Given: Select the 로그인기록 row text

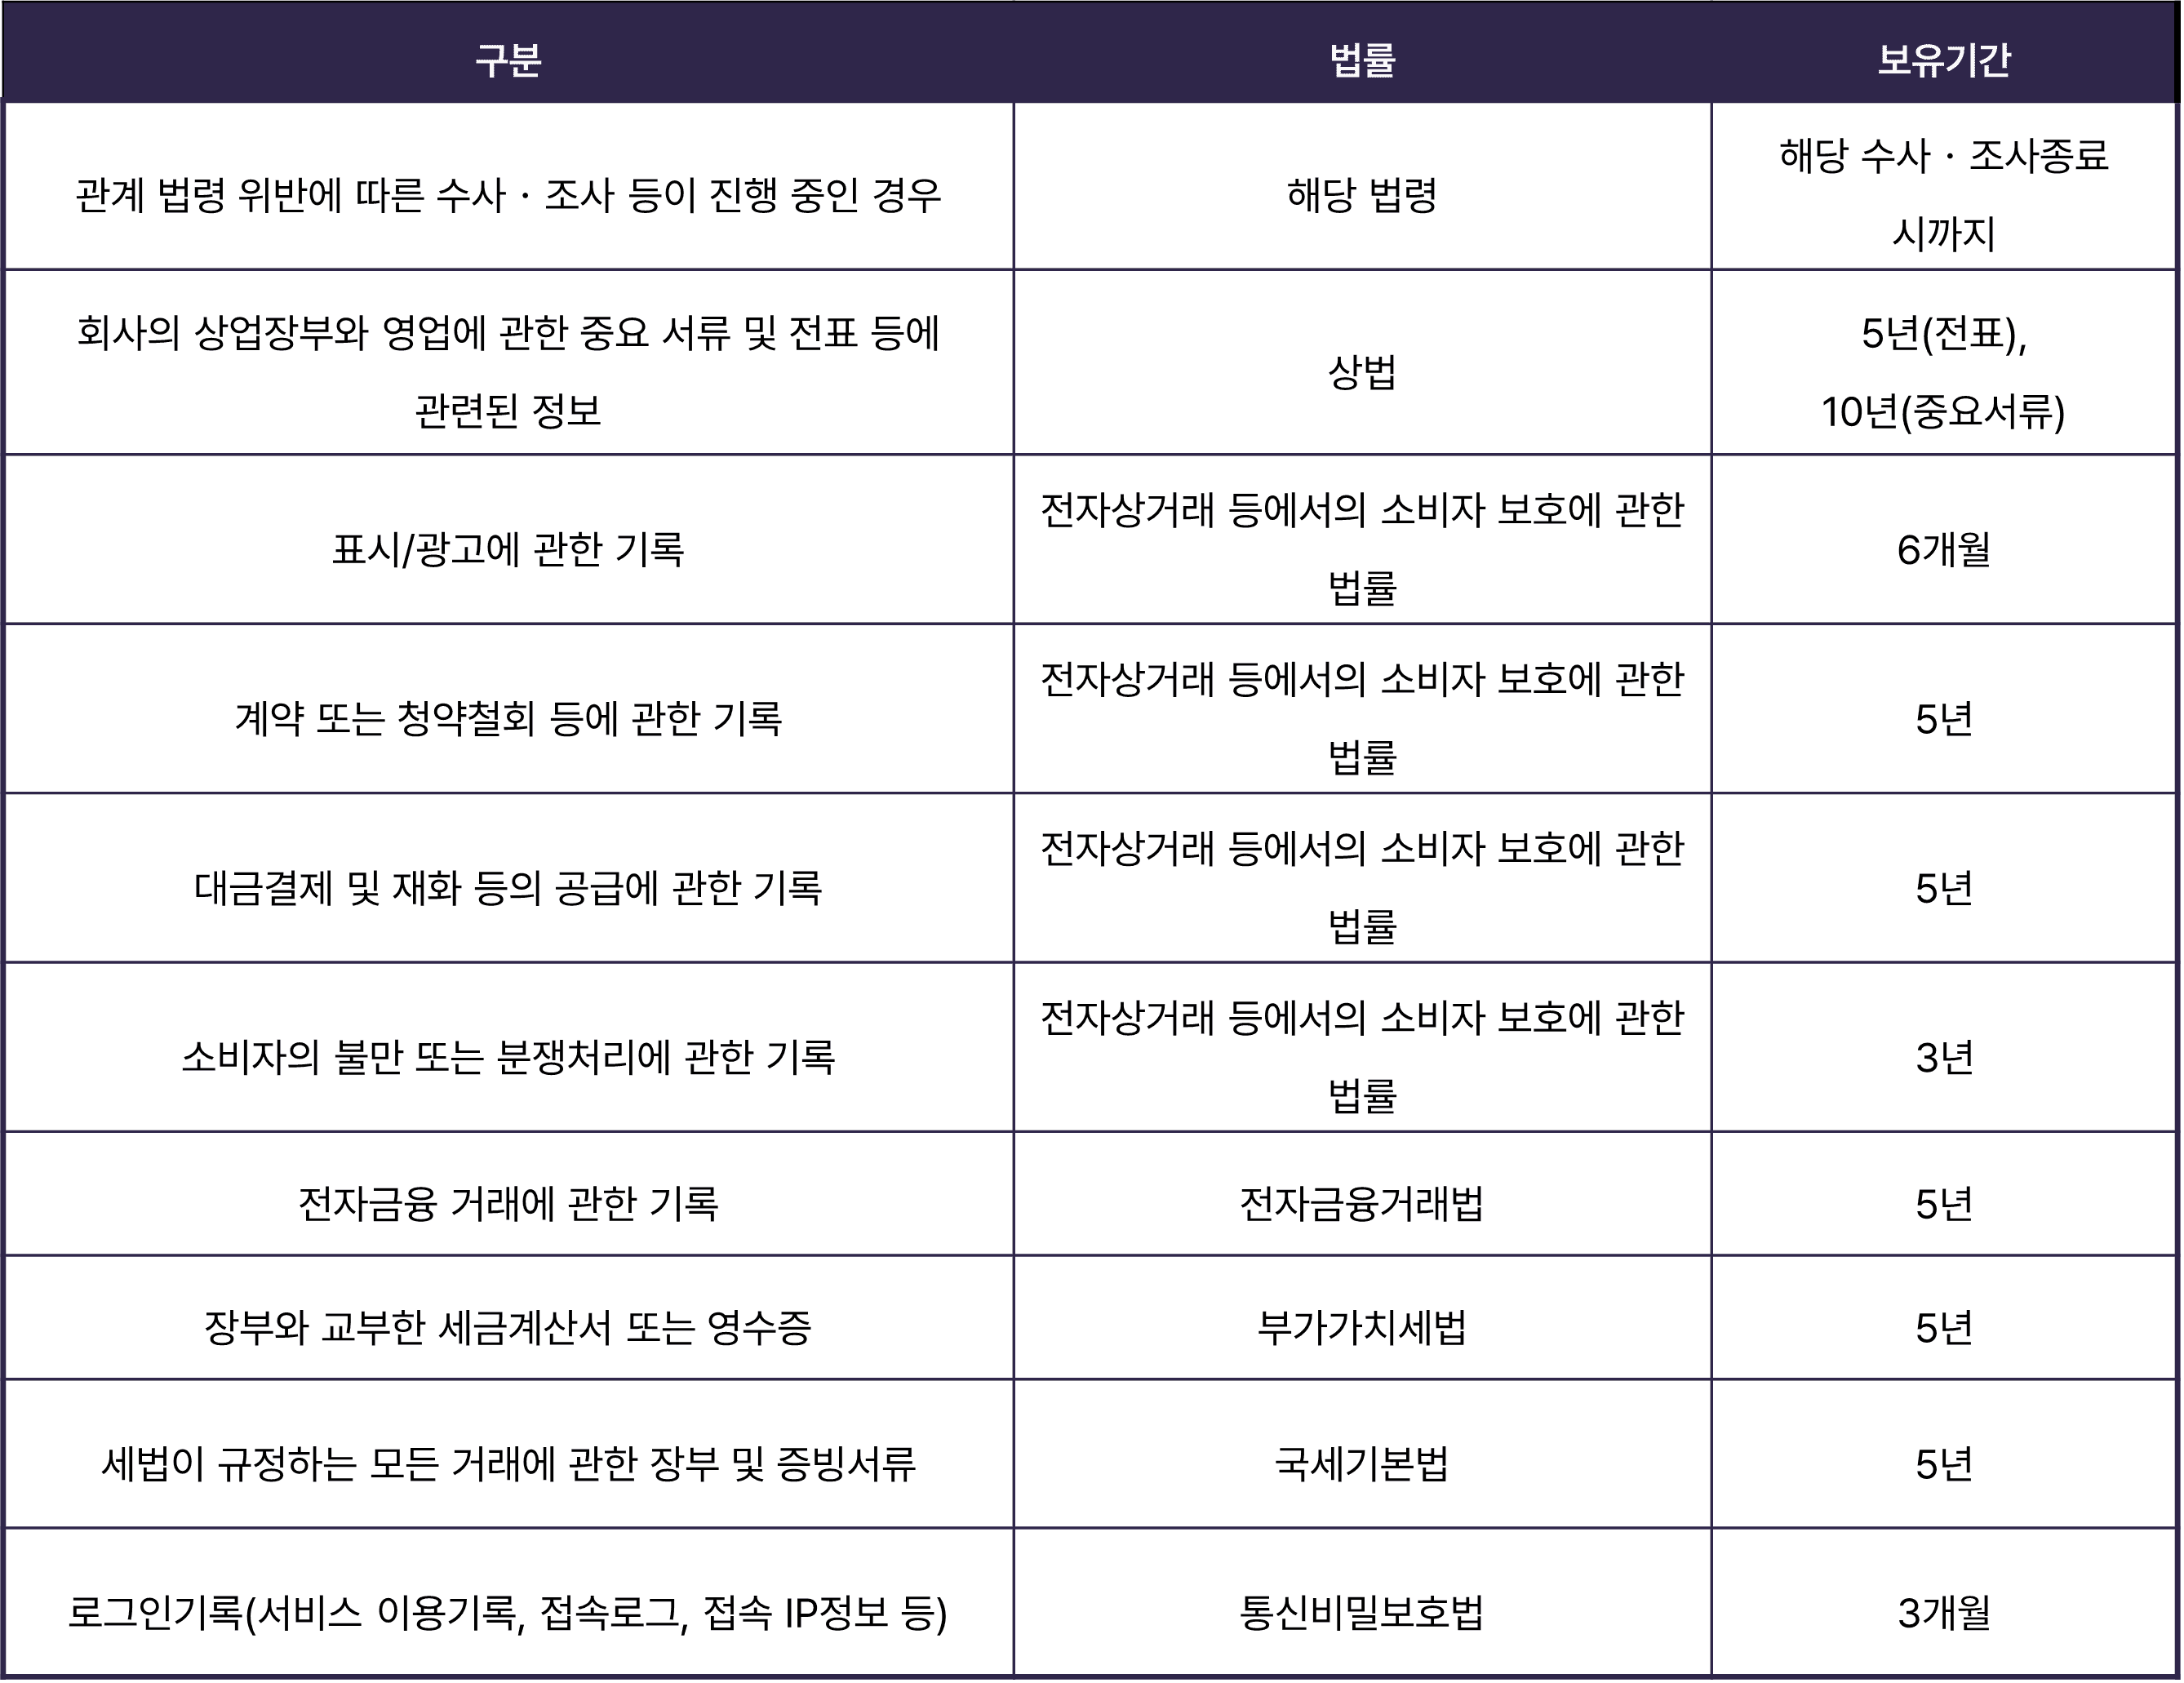Looking at the screenshot, I should click(508, 1611).
